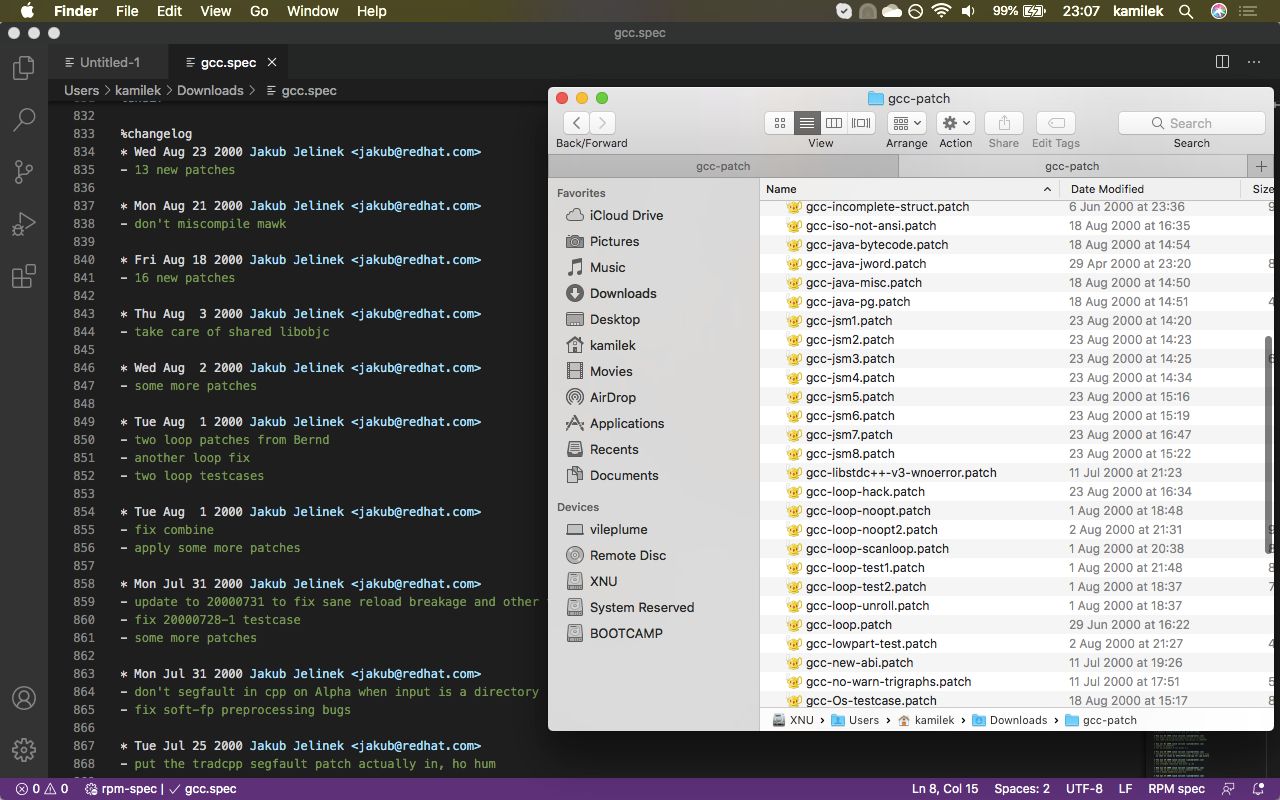The width and height of the screenshot is (1280, 800).
Task: Open the Finder Share toolbar button
Action: 1003,123
